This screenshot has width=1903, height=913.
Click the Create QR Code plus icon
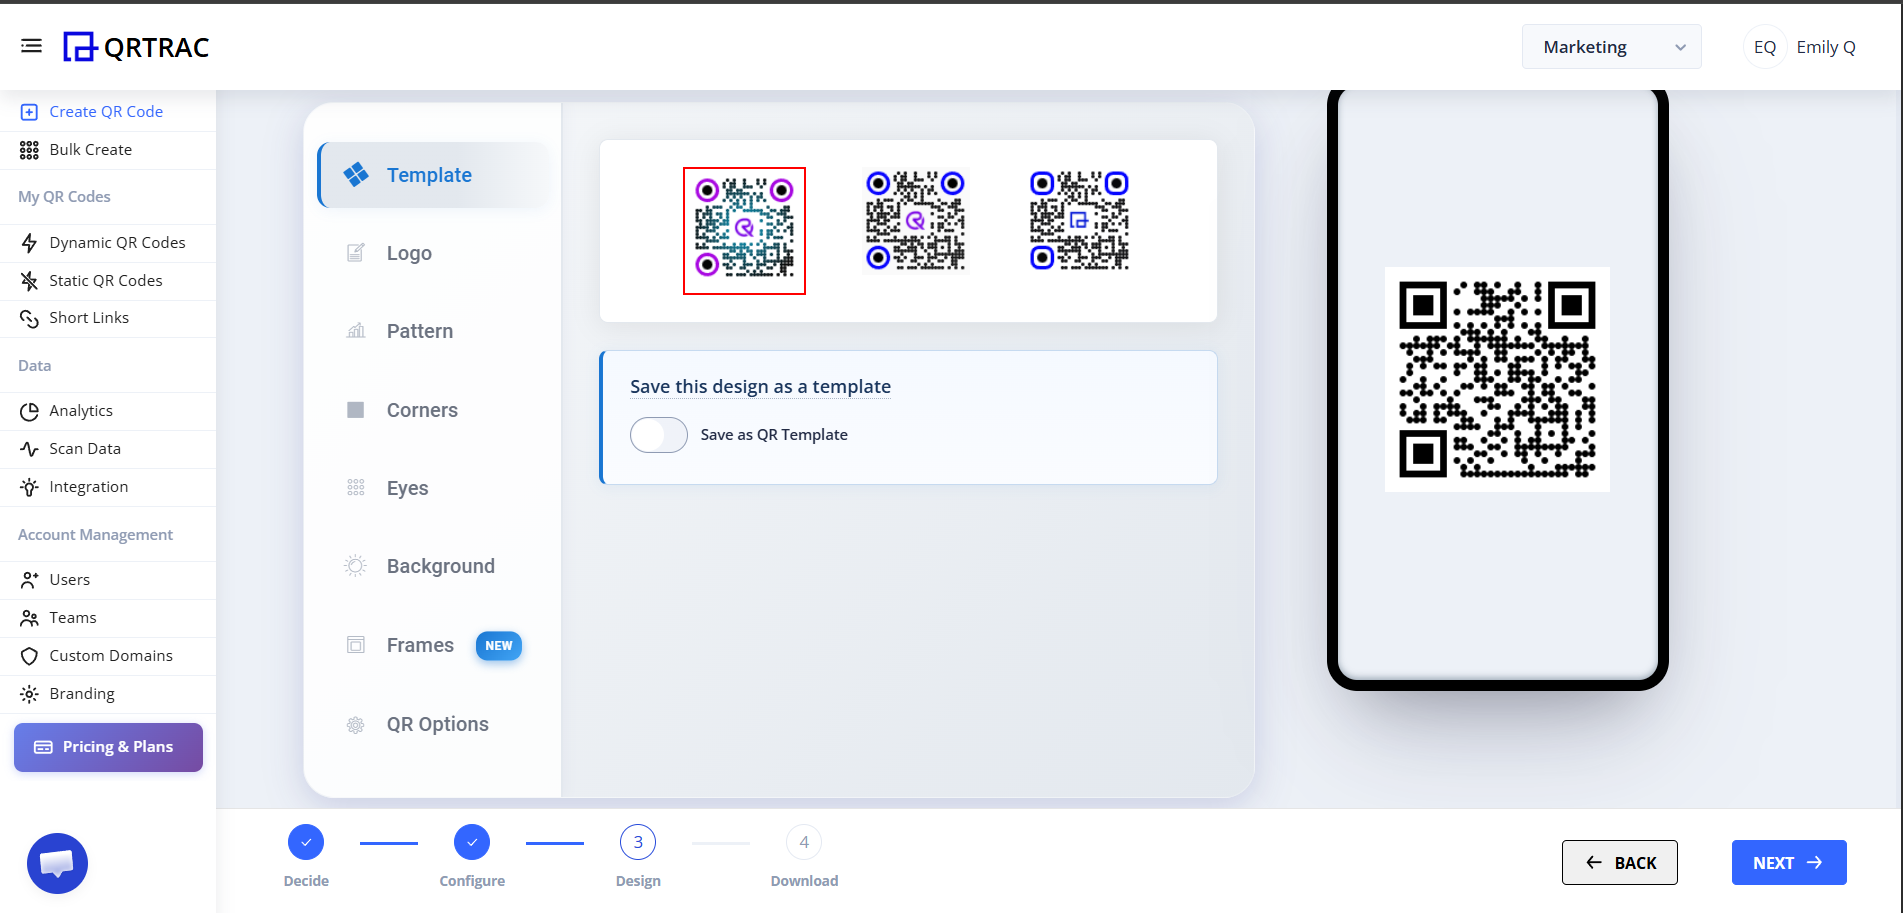tap(29, 112)
